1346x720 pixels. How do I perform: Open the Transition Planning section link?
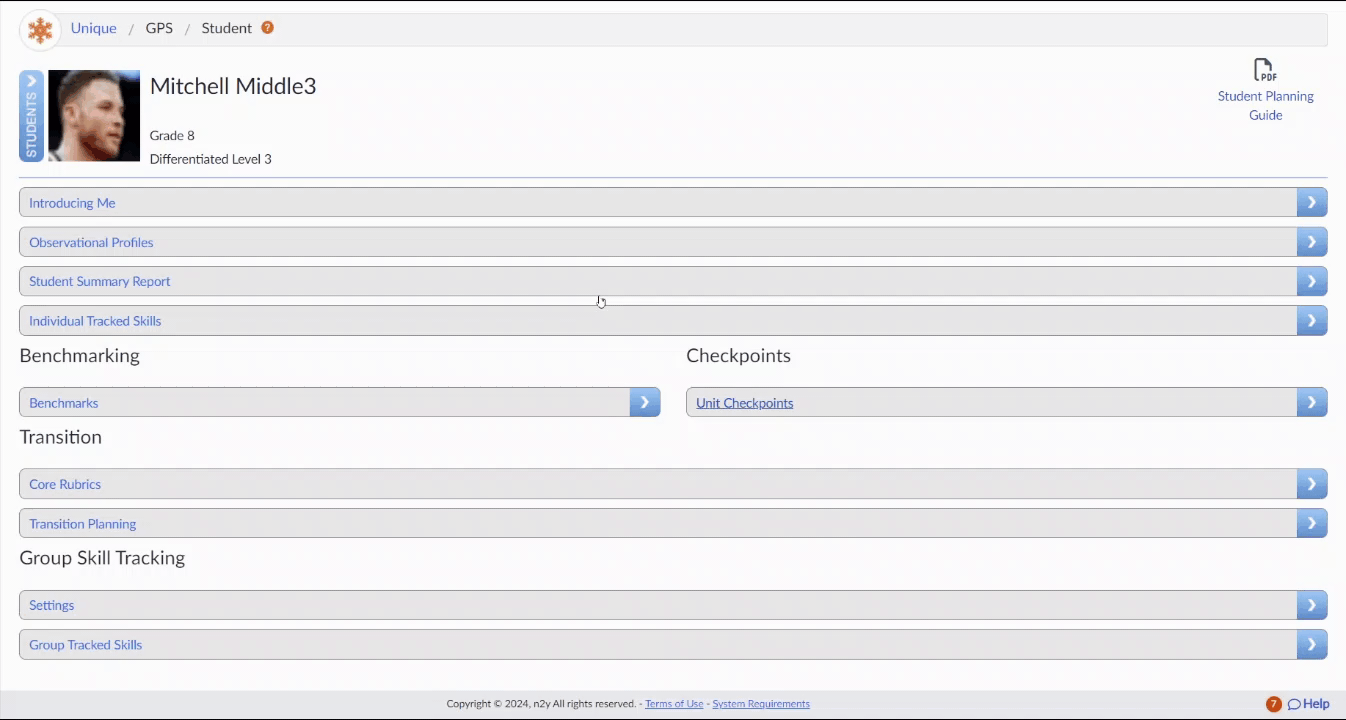(82, 524)
